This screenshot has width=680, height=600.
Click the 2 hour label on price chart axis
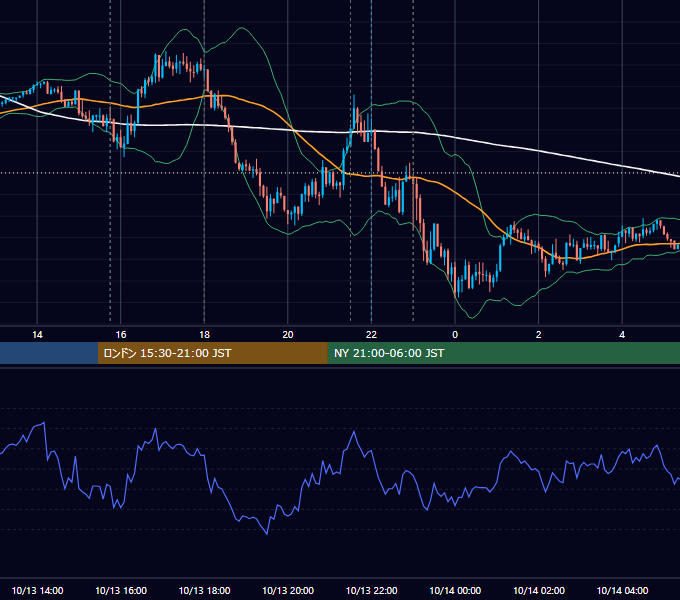[539, 335]
